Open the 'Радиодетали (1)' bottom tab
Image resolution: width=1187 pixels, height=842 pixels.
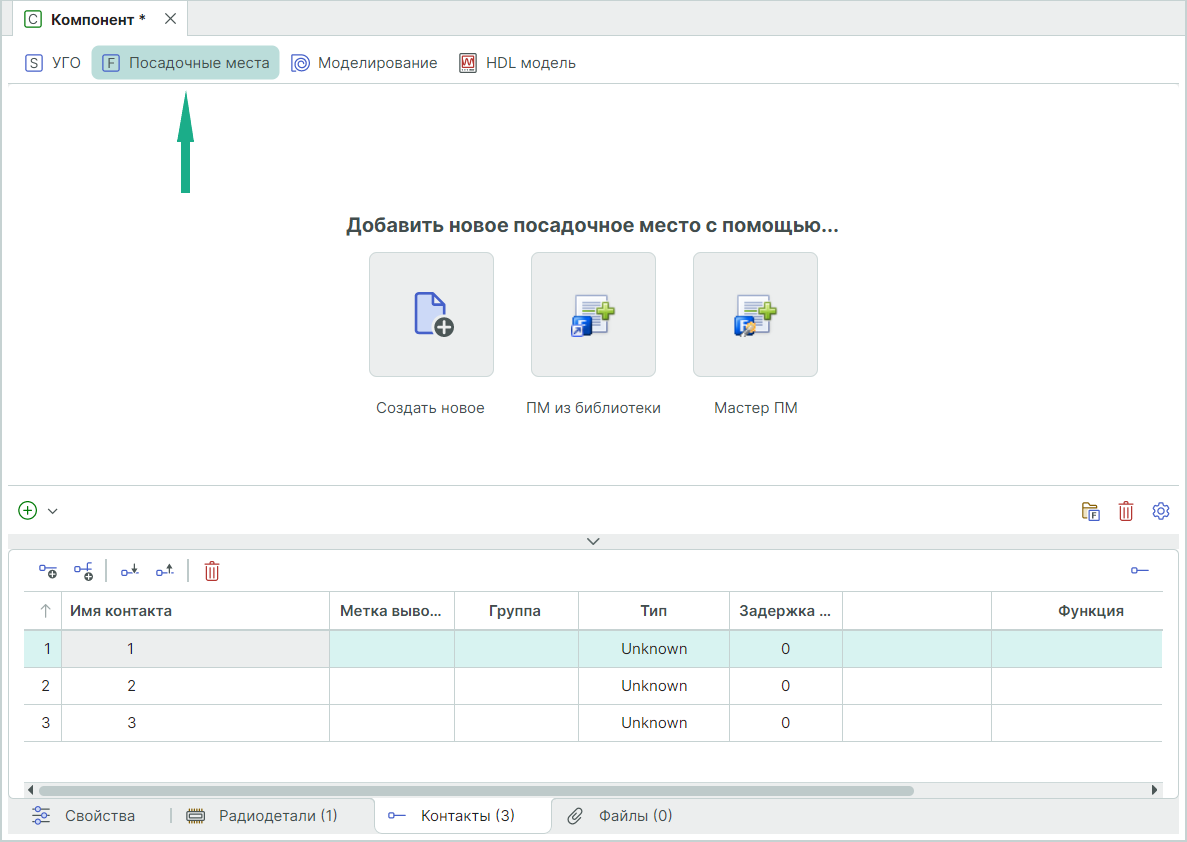[263, 816]
